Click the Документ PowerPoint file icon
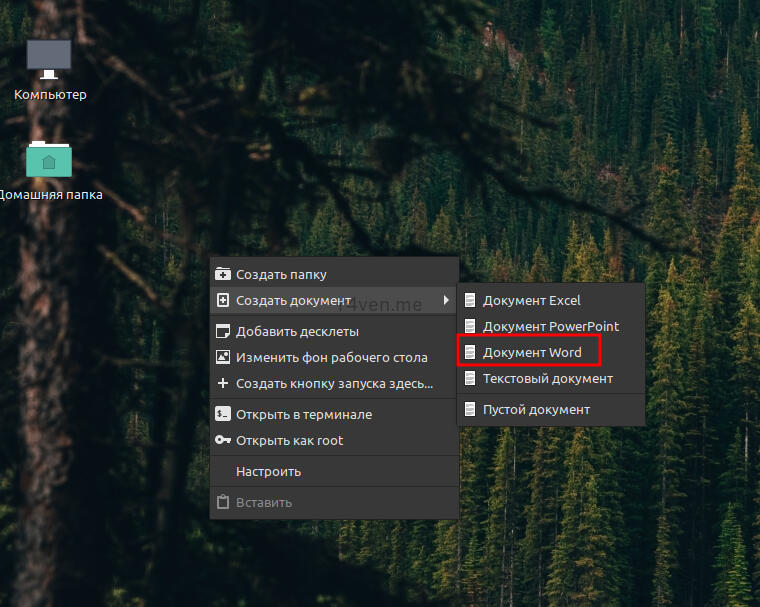This screenshot has height=607, width=760. point(470,326)
